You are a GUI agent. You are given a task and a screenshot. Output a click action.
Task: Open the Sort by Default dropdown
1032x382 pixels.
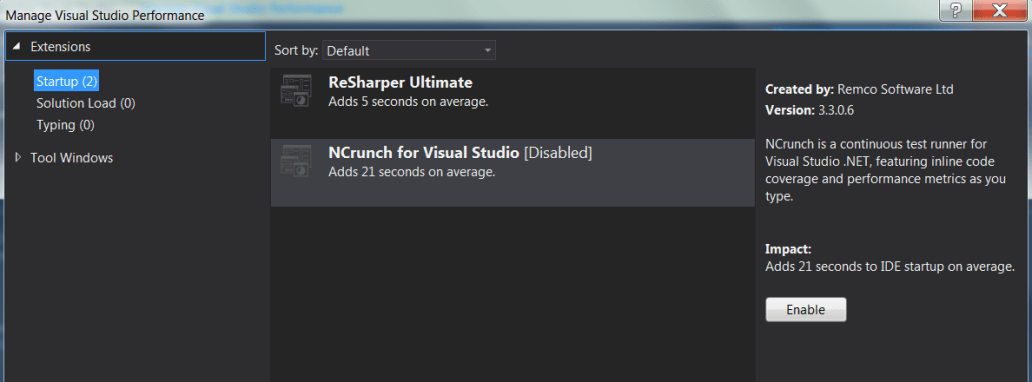[x=409, y=51]
